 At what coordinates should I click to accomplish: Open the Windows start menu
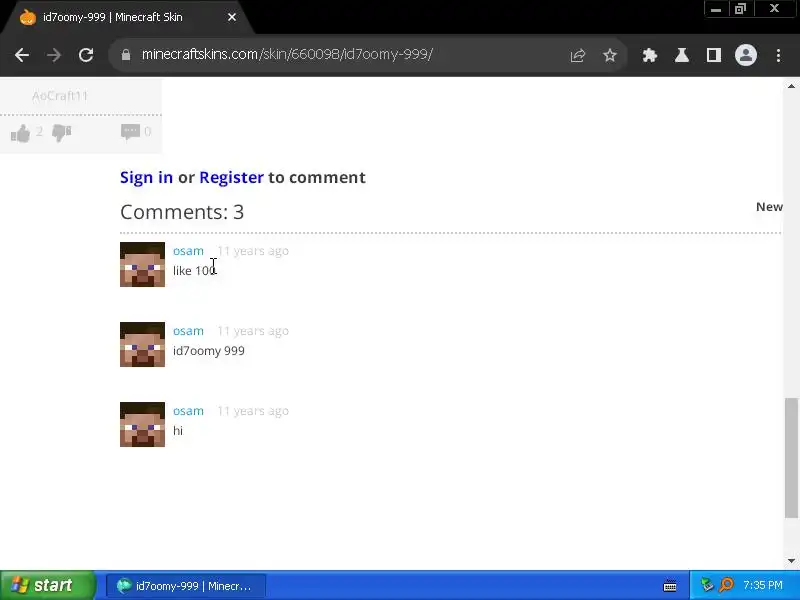click(47, 585)
